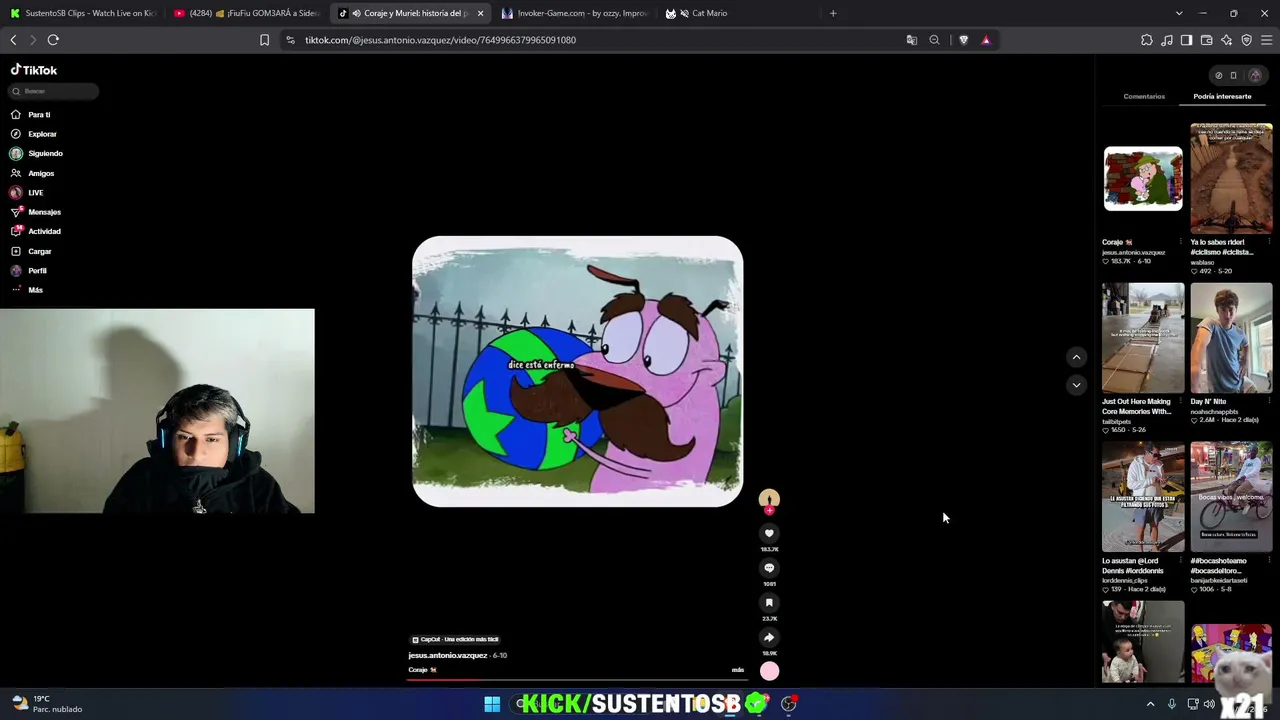
Task: Open jesus.antonio.vazquez profile link
Action: pos(447,655)
